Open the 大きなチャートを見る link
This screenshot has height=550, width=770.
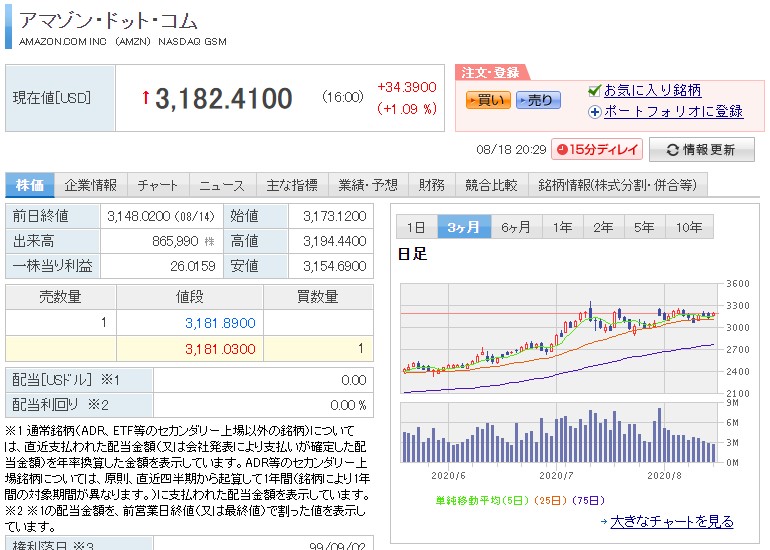click(x=672, y=522)
